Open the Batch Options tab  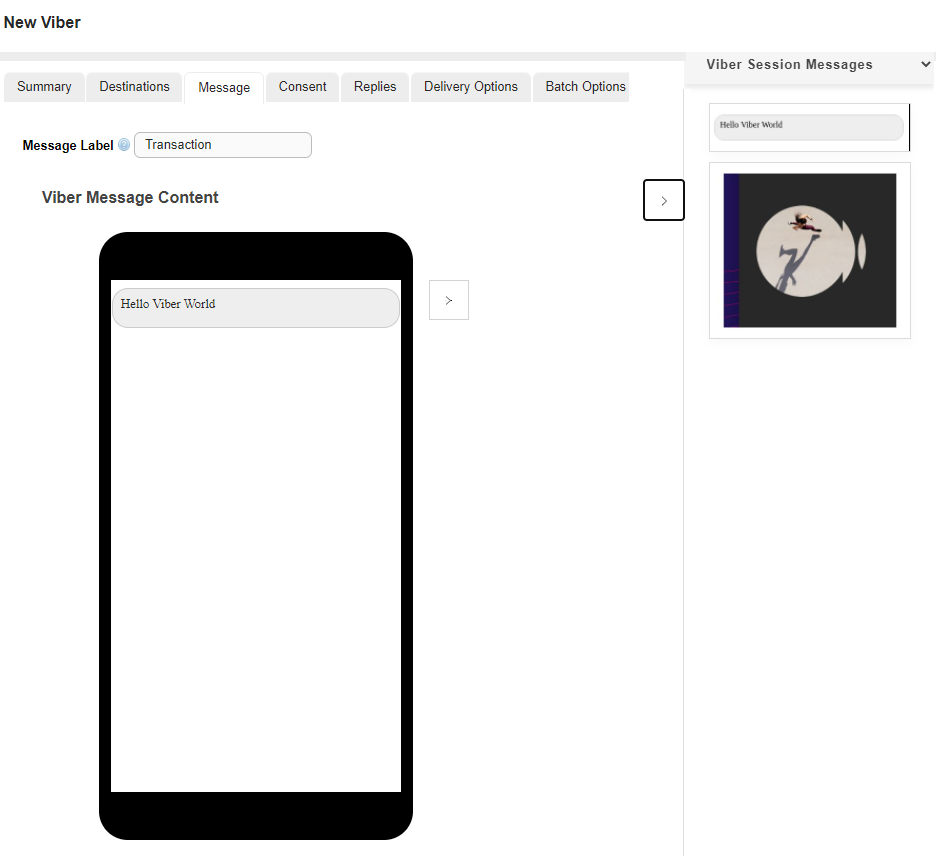[x=585, y=87]
